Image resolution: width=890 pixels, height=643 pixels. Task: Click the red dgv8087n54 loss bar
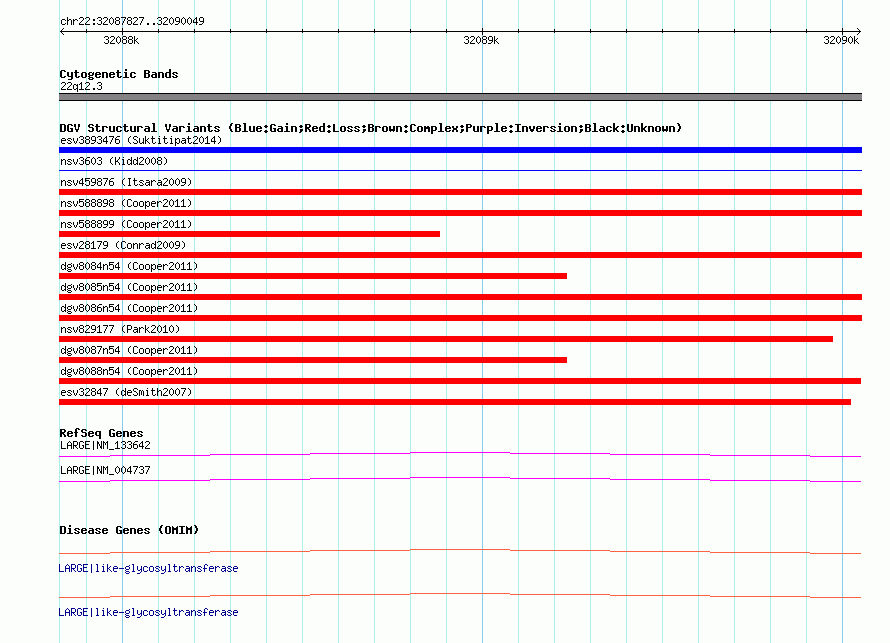[313, 360]
